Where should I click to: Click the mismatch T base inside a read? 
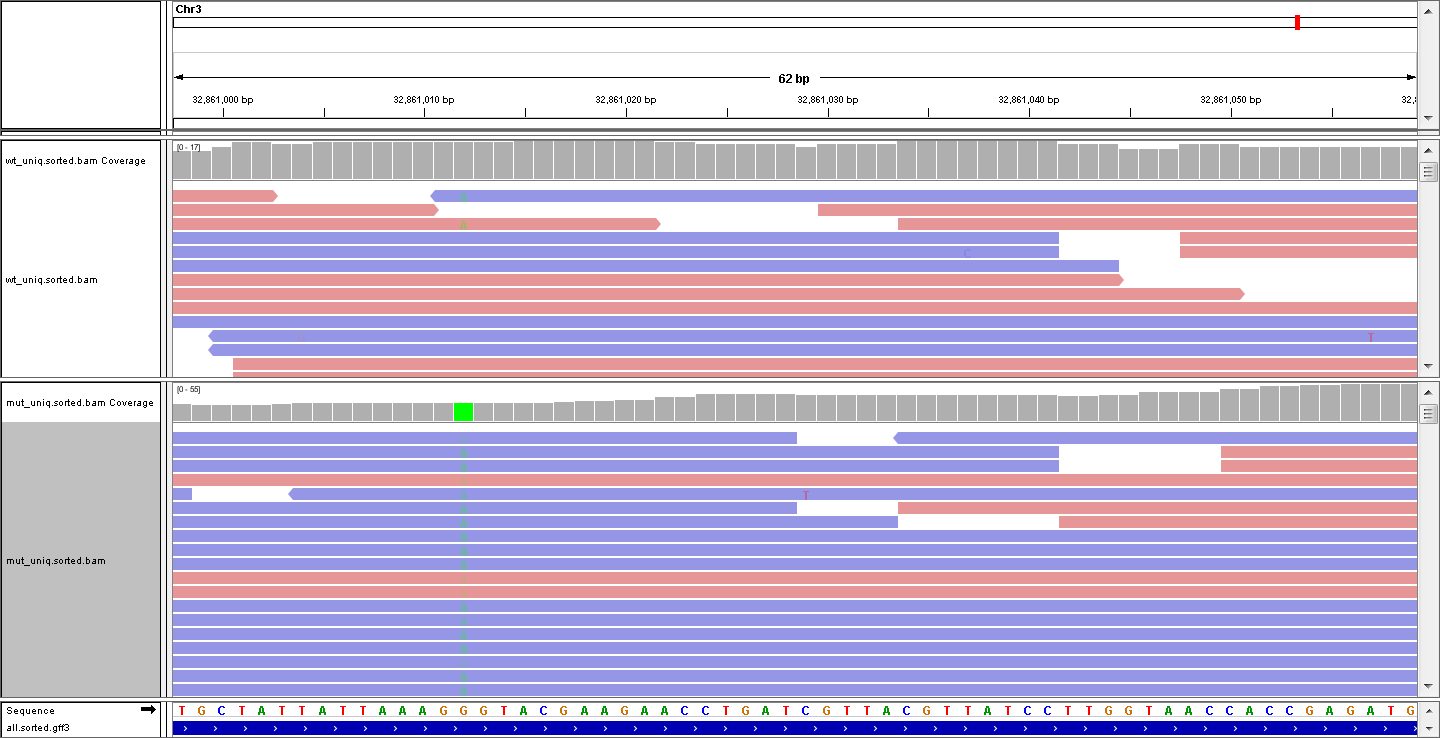(805, 493)
